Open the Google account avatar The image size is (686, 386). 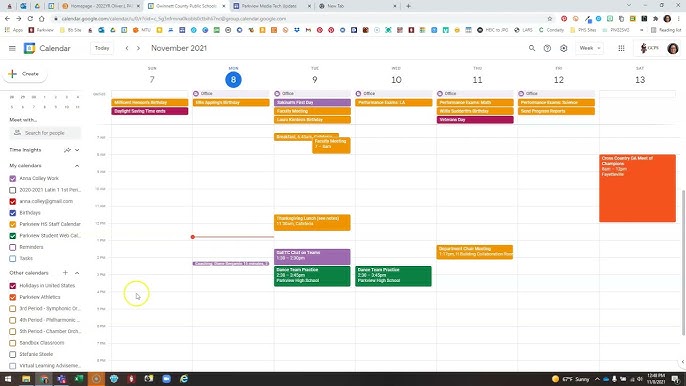click(x=673, y=48)
